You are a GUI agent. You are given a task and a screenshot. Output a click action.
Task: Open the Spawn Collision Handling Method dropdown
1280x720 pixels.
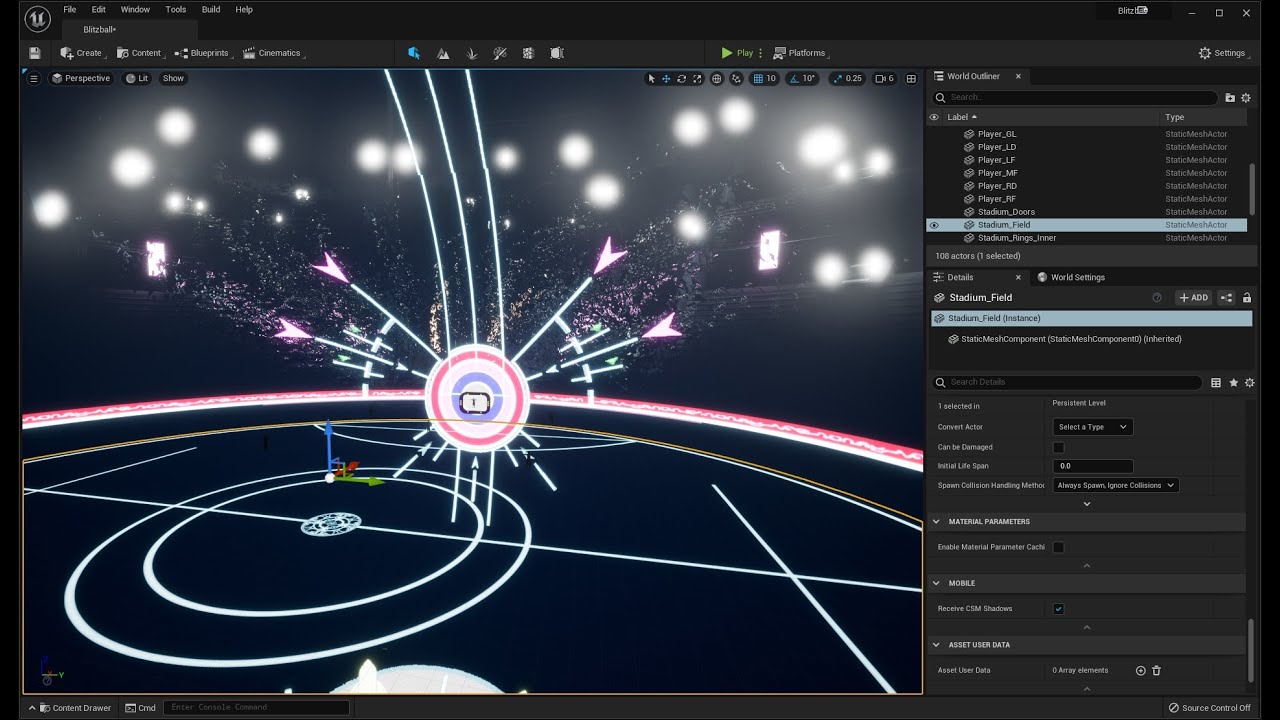(1116, 485)
